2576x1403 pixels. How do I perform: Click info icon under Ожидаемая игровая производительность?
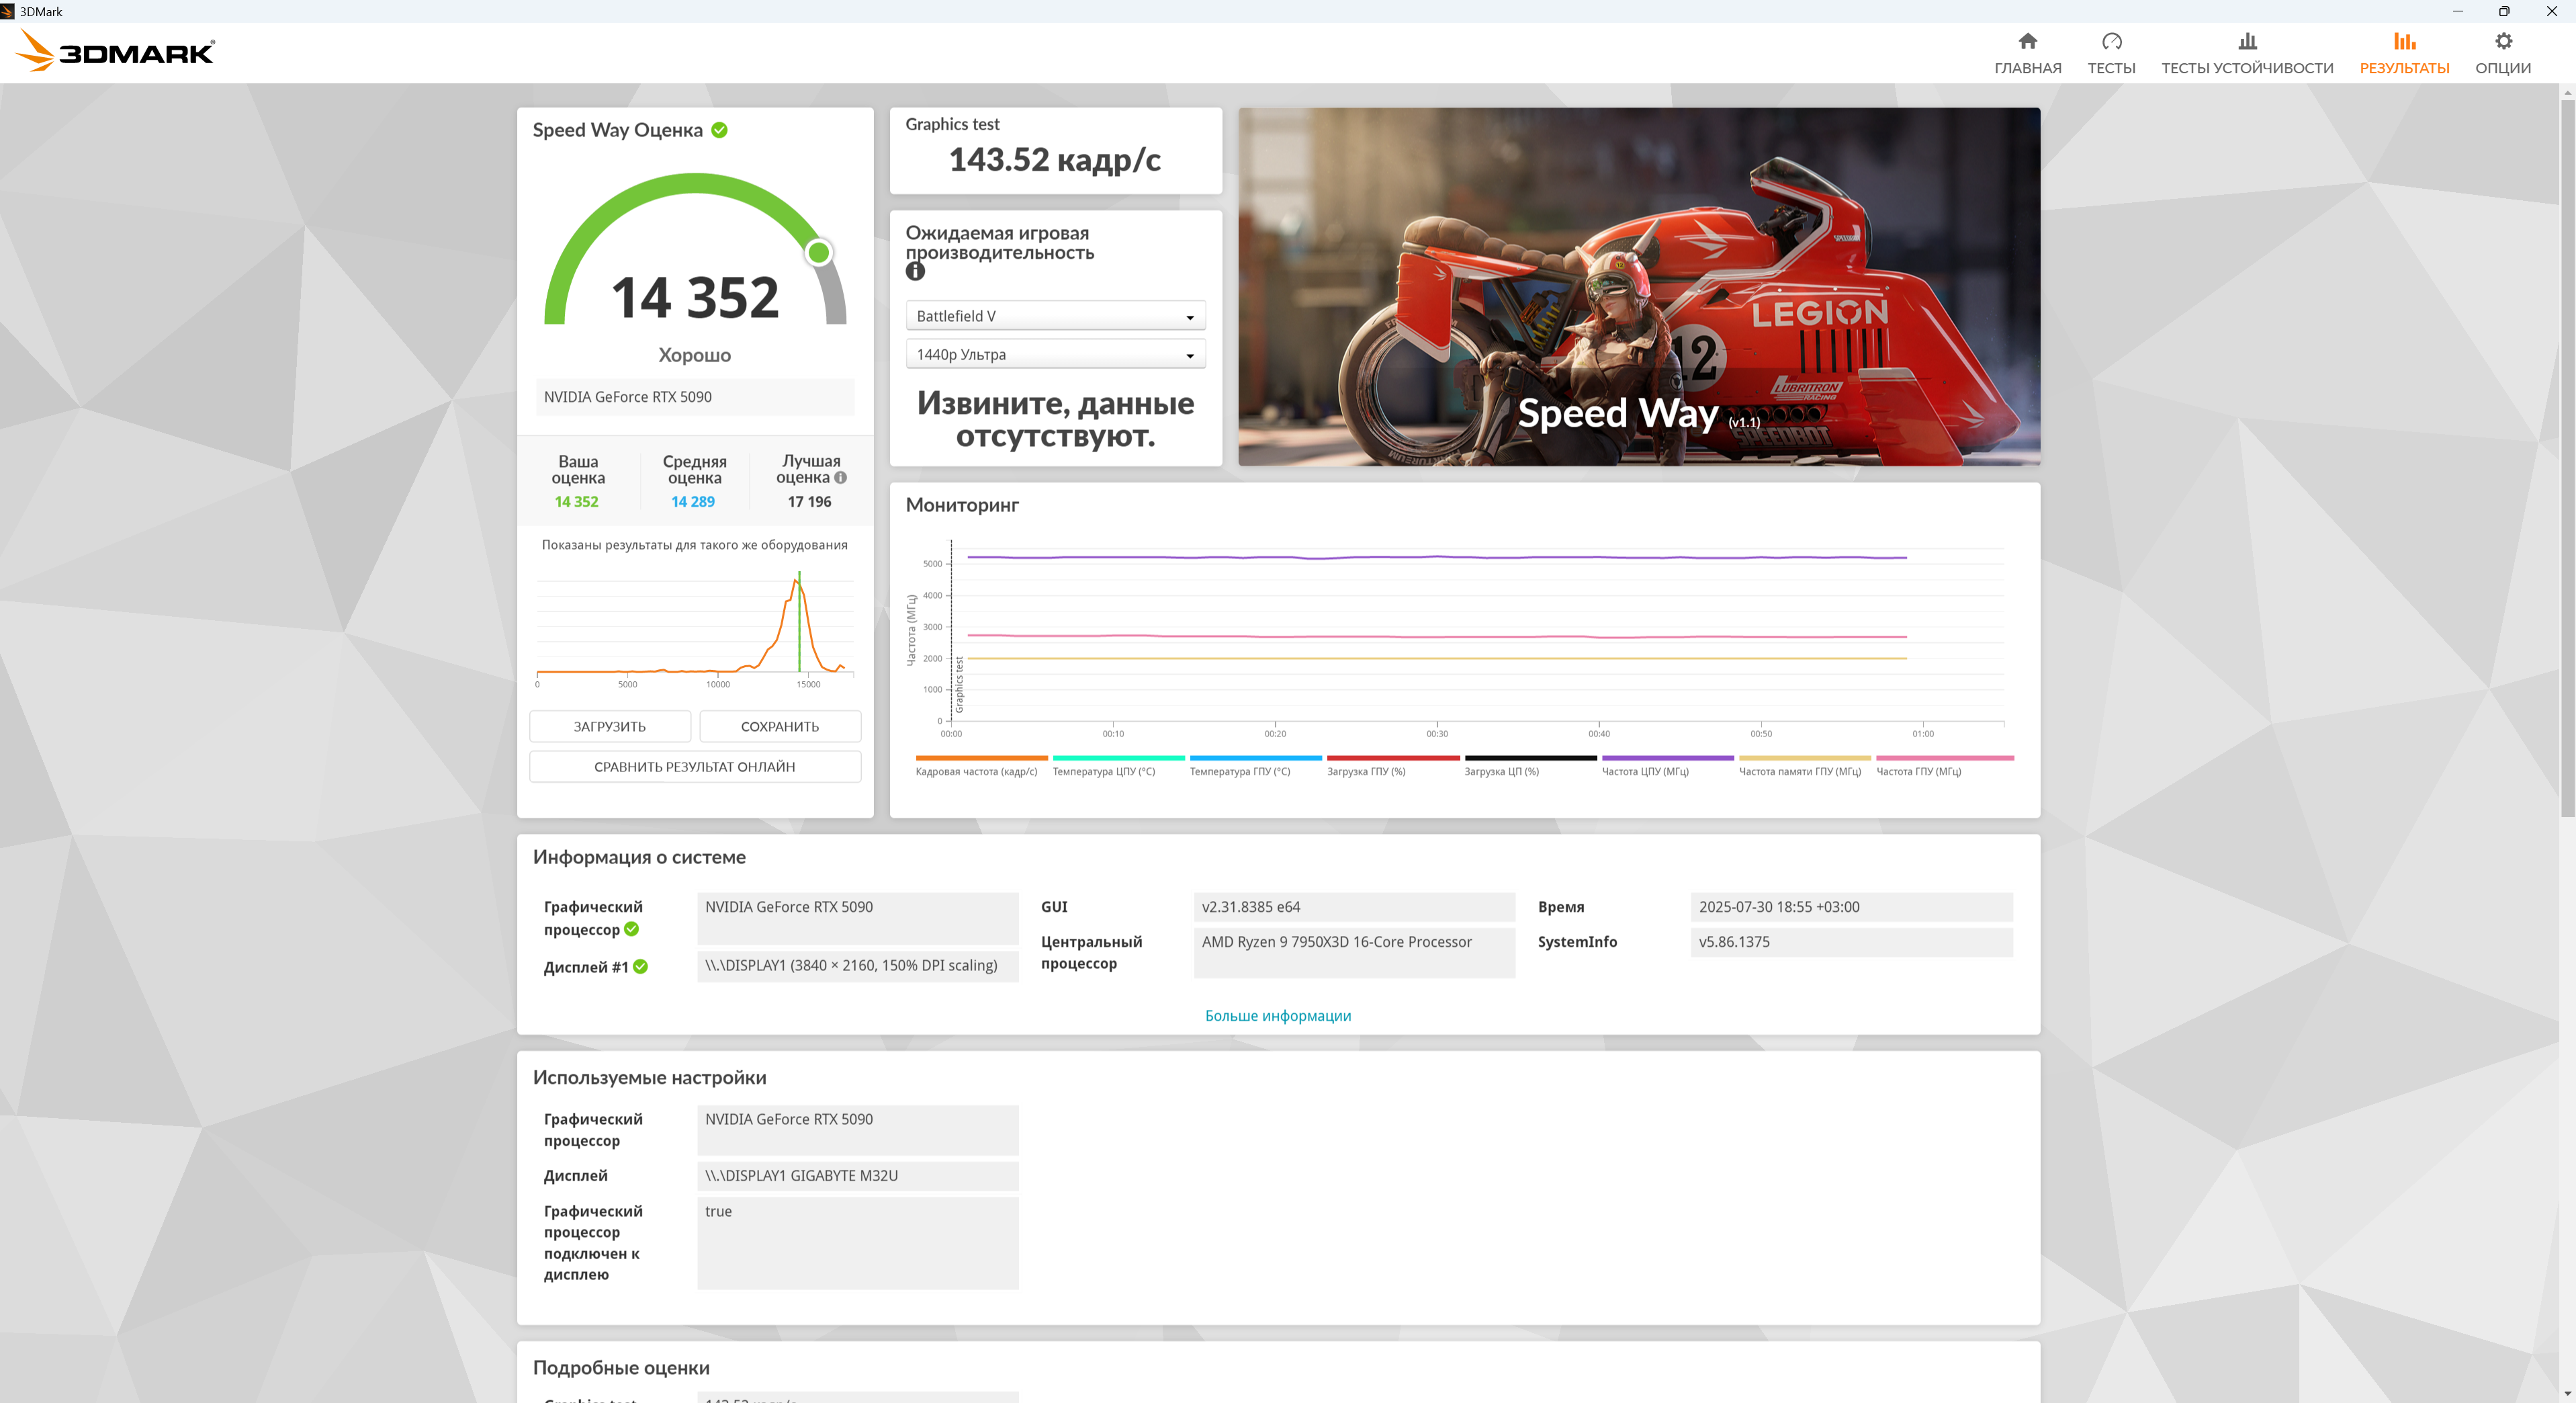pyautogui.click(x=915, y=271)
